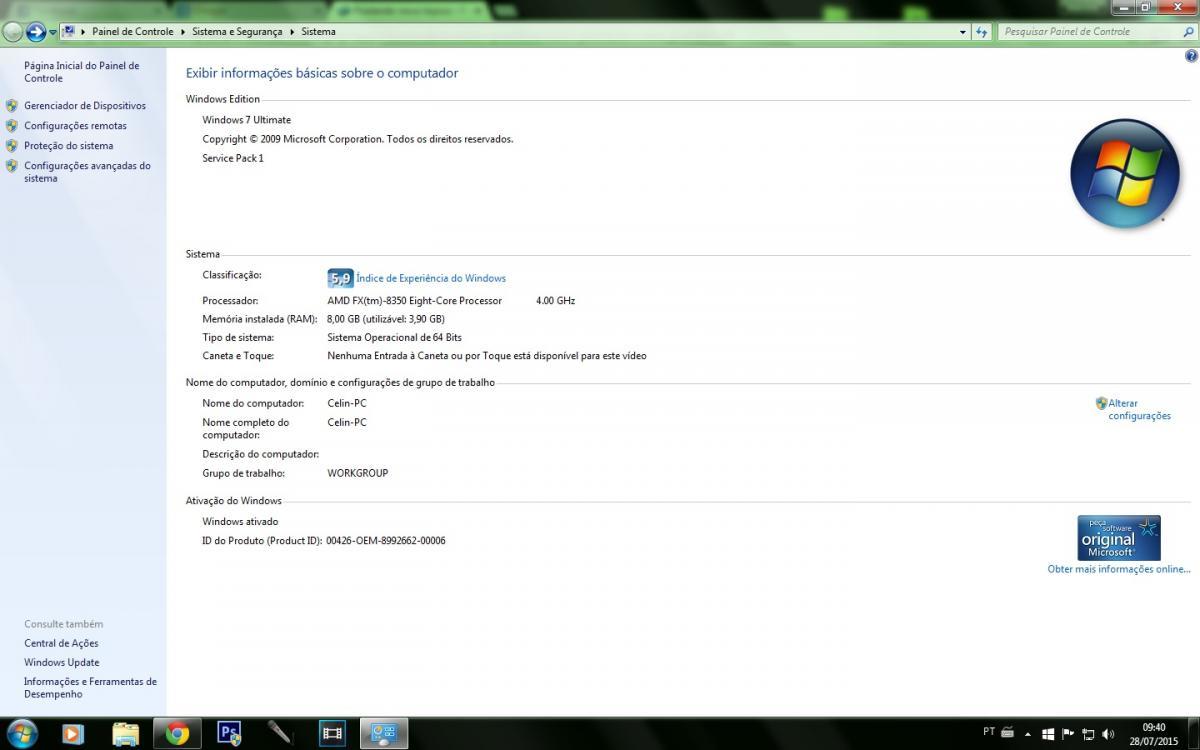Viewport: 1200px width, 750px height.
Task: Click the Service Pack 1 text
Action: [233, 158]
